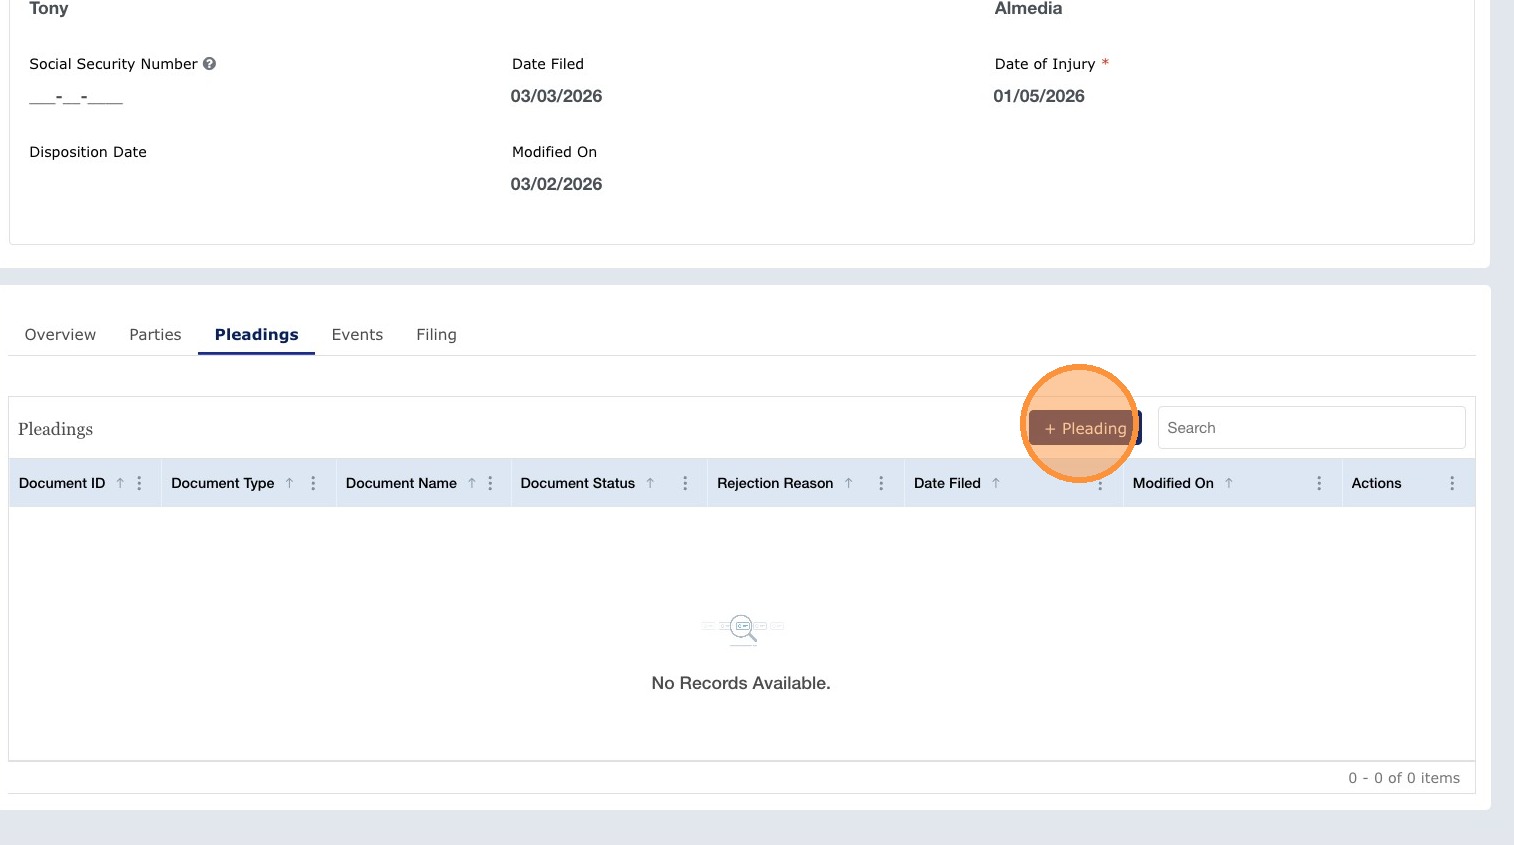Sort by Document ID arrow
The width and height of the screenshot is (1514, 845).
(120, 483)
